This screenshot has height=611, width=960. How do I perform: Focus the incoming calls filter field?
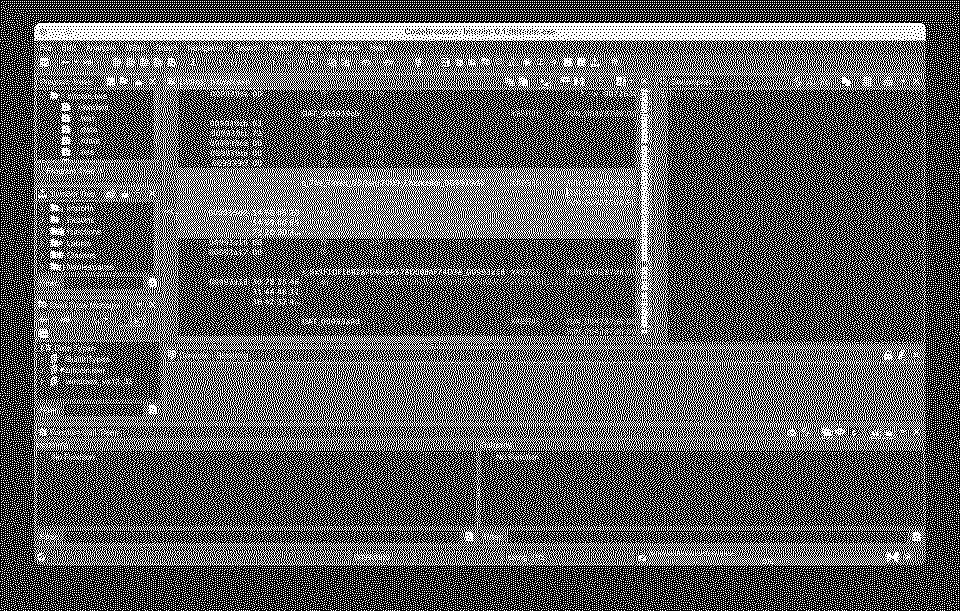[x=263, y=536]
